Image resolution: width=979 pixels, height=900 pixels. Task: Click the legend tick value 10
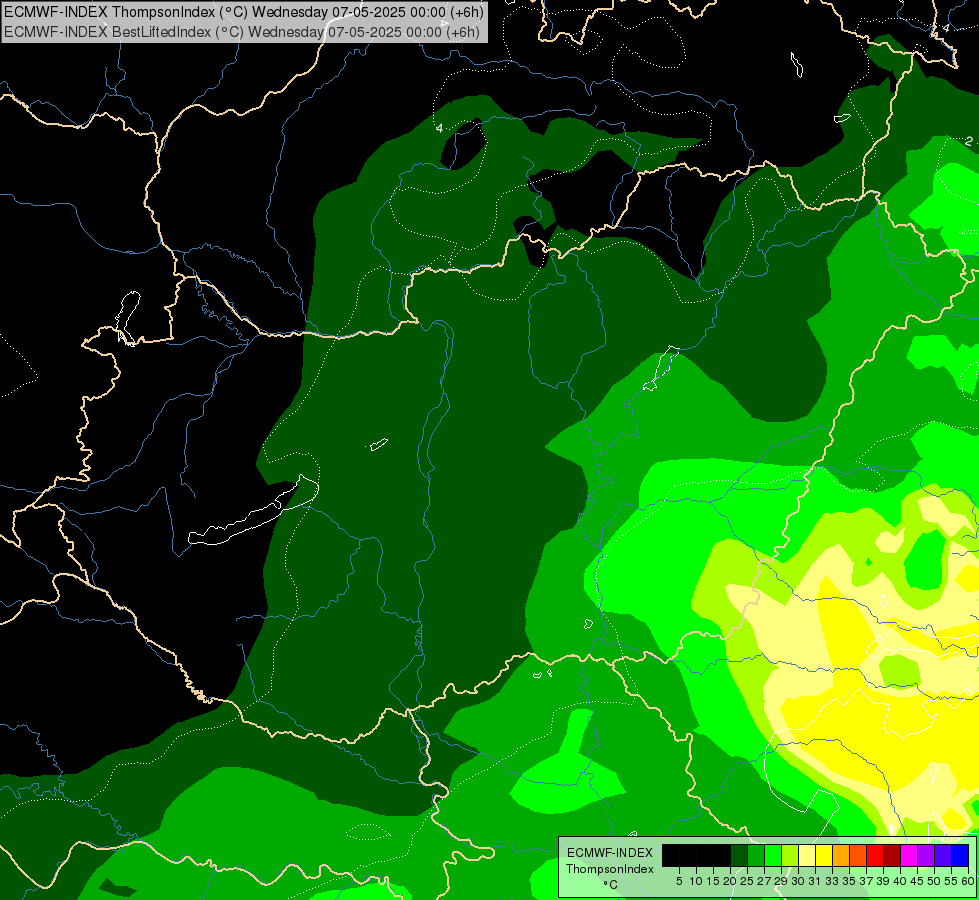click(696, 881)
